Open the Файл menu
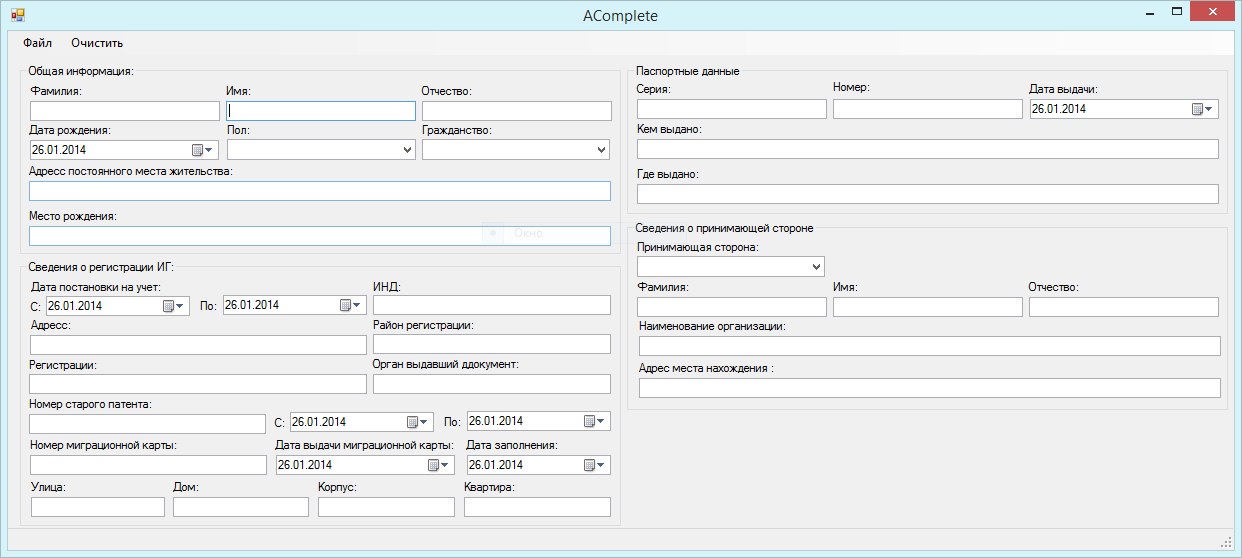Viewport: 1242px width, 558px height. 37,43
